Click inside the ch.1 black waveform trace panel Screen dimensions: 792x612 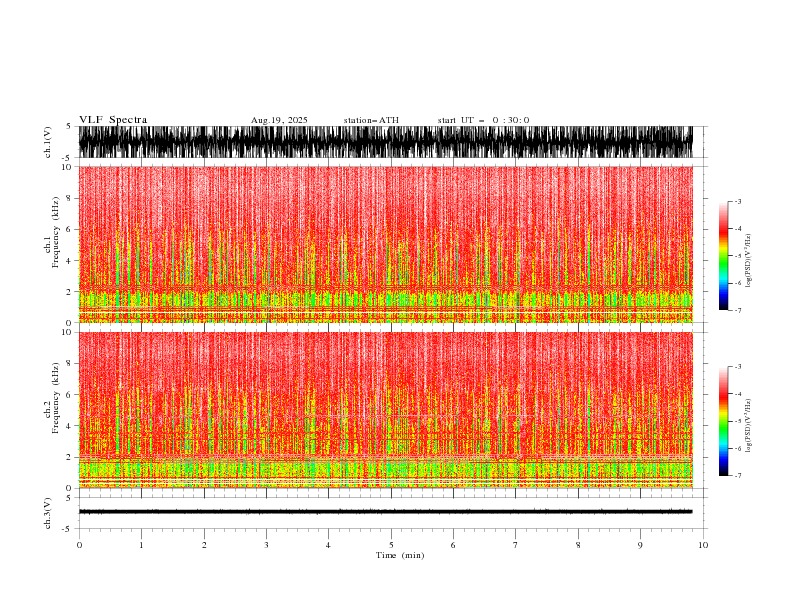(x=385, y=142)
